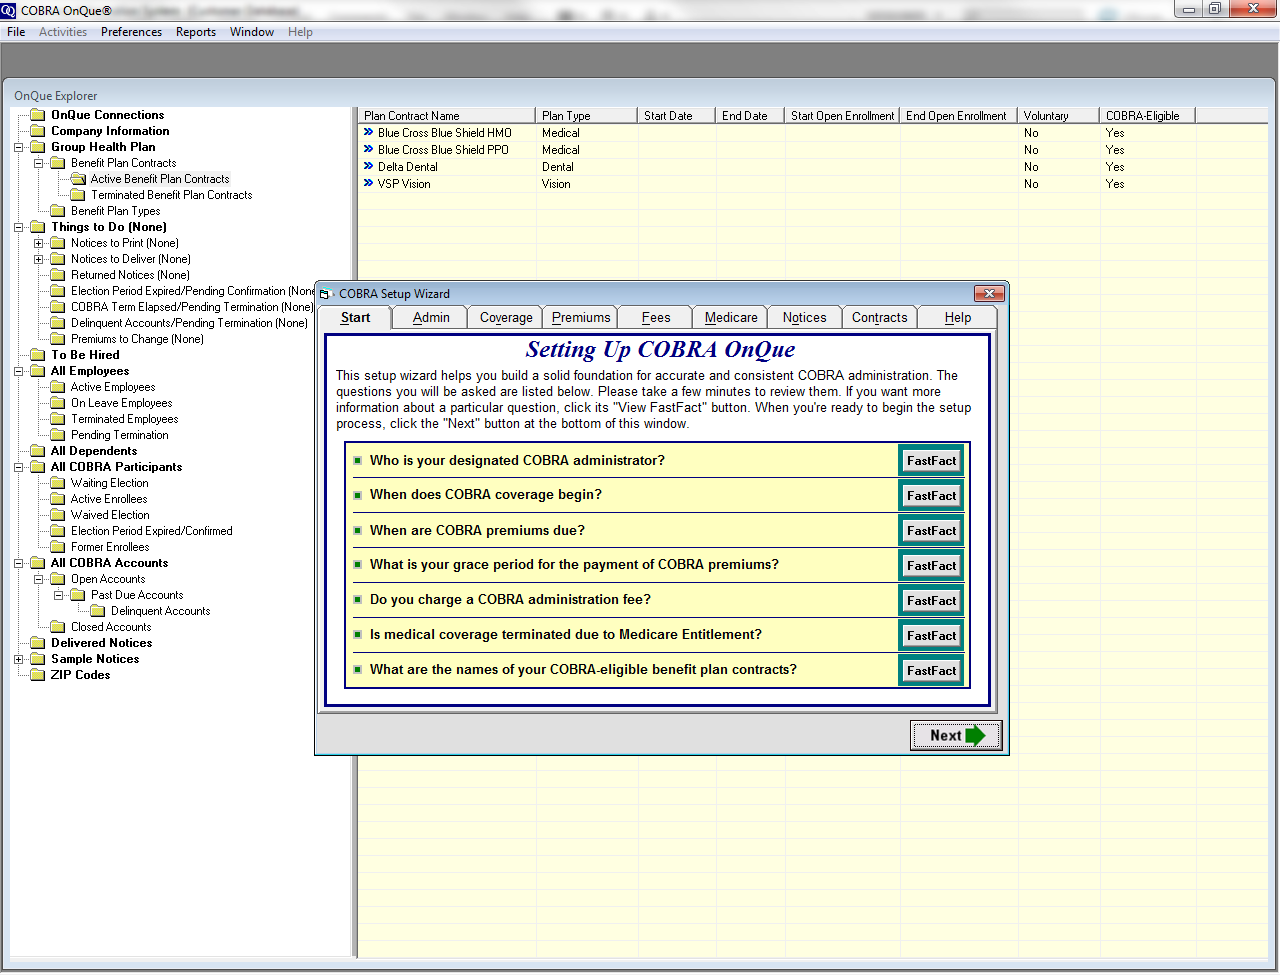This screenshot has width=1280, height=975.
Task: Click the Delta Dental row arrow icon
Action: [368, 166]
